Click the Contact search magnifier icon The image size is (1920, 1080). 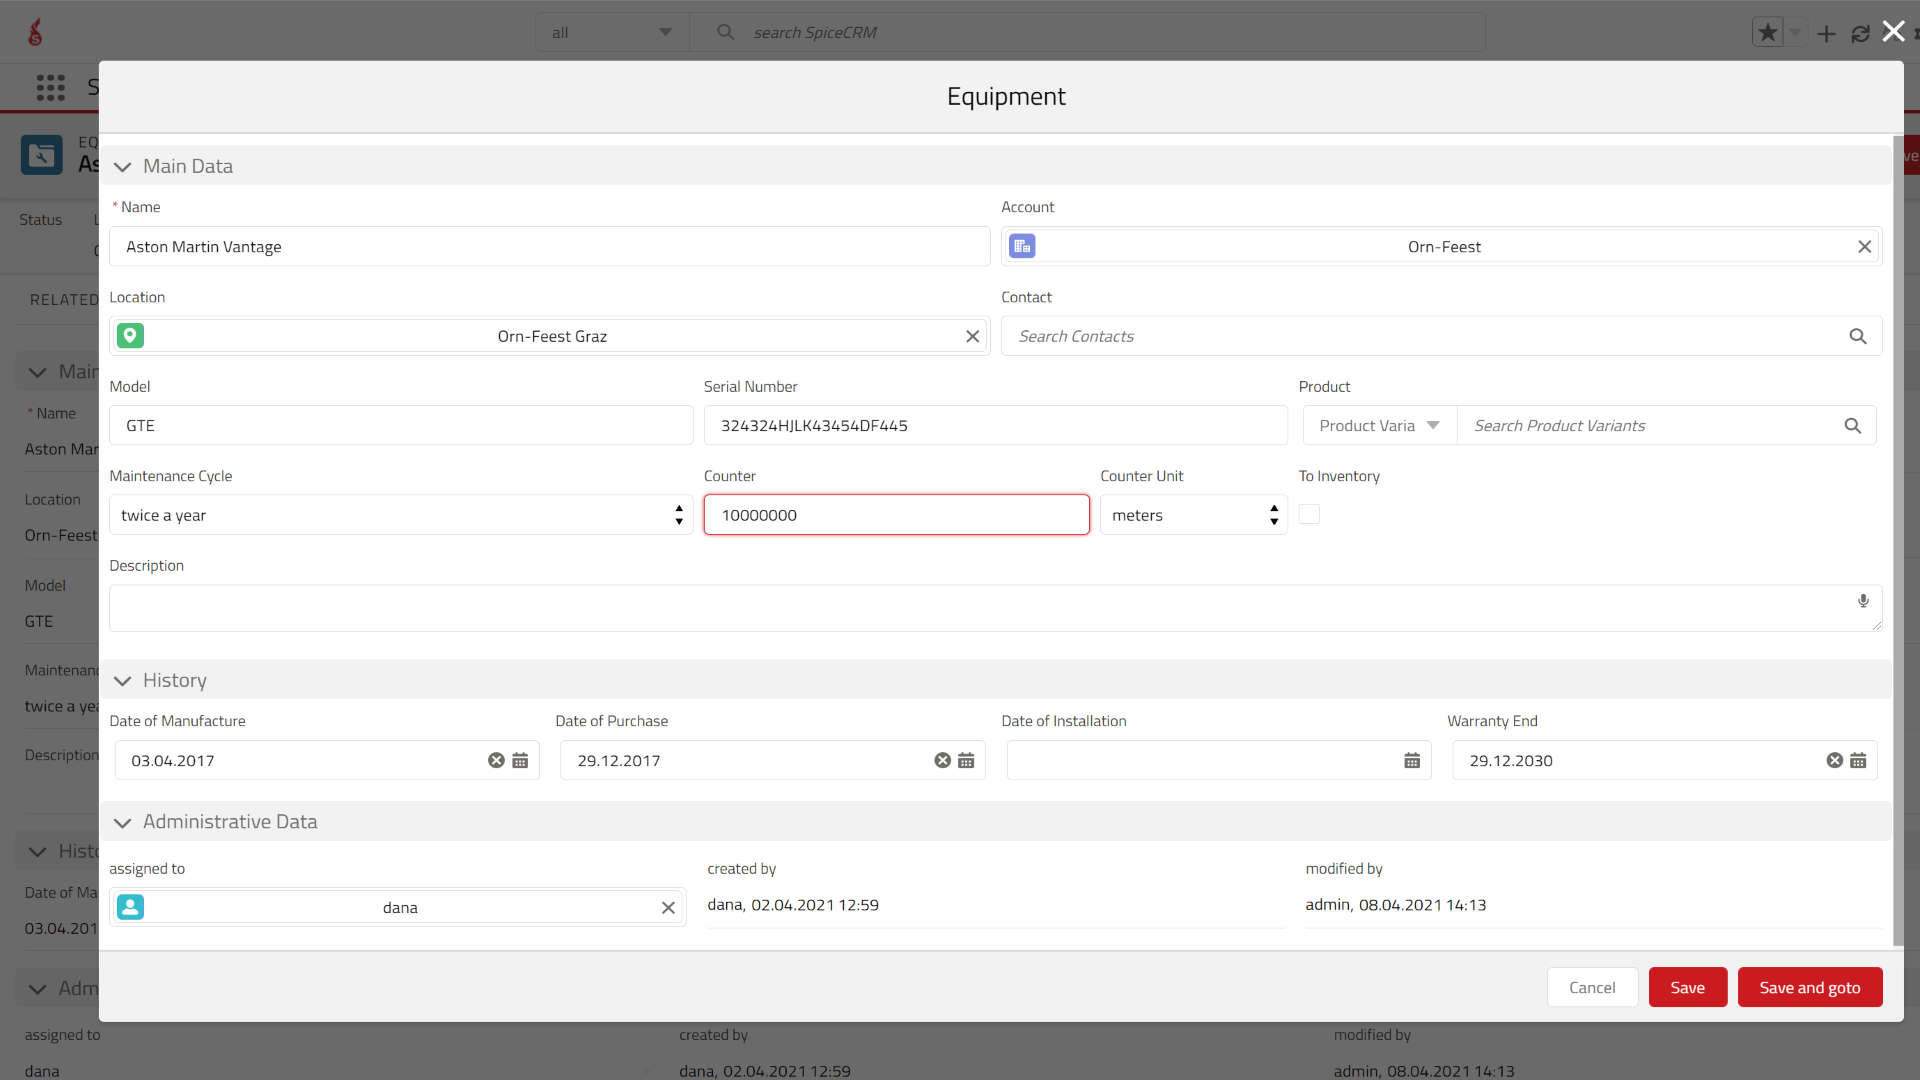coord(1857,337)
